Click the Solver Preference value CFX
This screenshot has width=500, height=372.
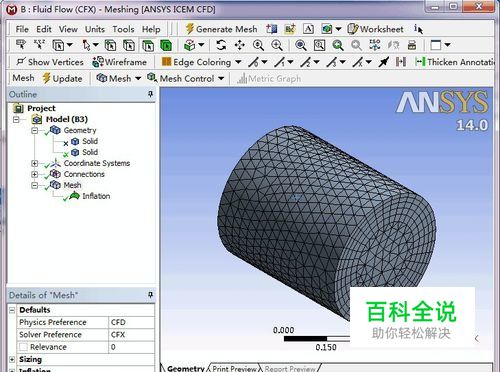[132, 335]
